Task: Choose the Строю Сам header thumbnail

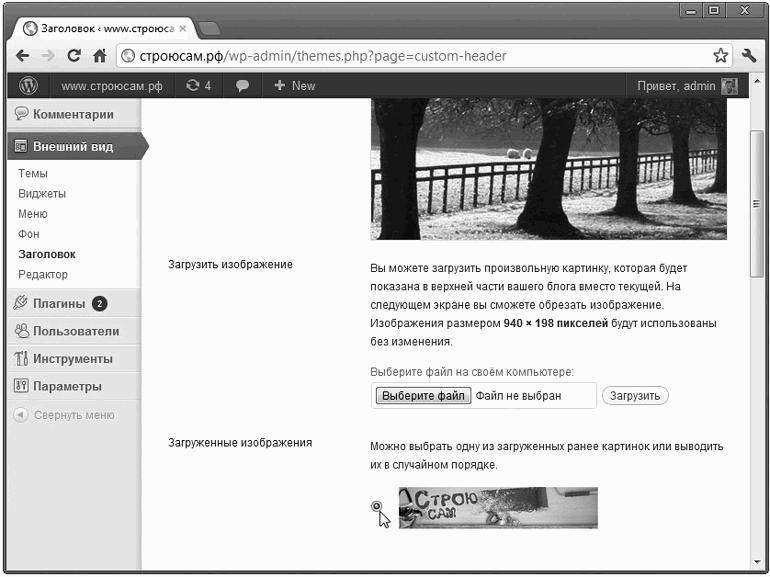Action: pyautogui.click(x=498, y=508)
